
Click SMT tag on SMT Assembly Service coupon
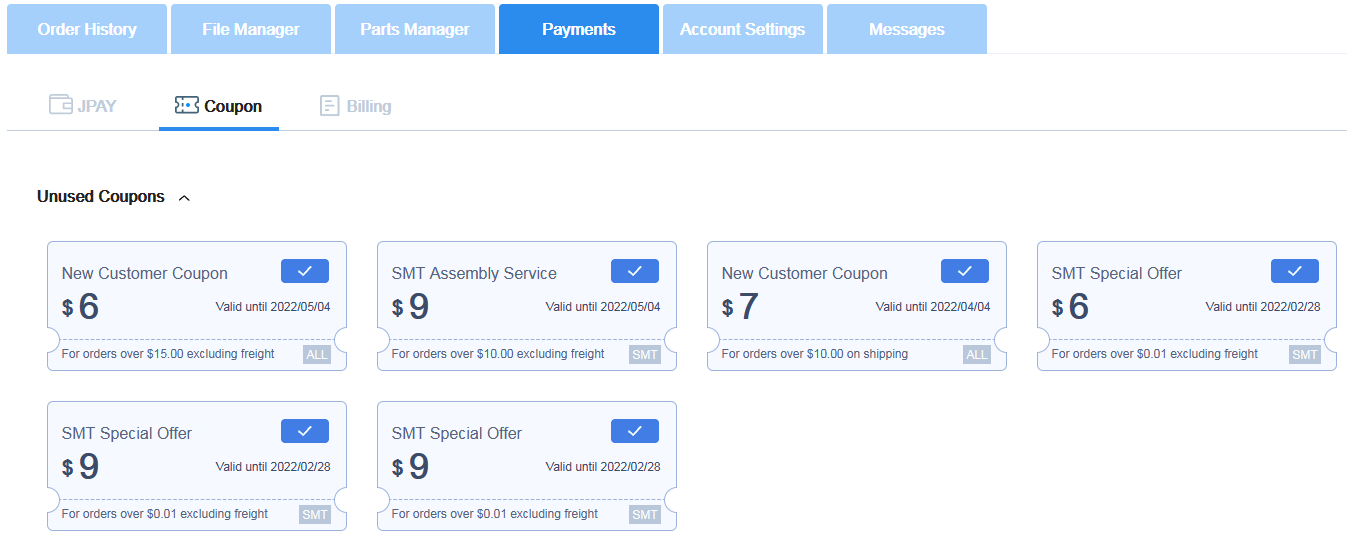[645, 354]
